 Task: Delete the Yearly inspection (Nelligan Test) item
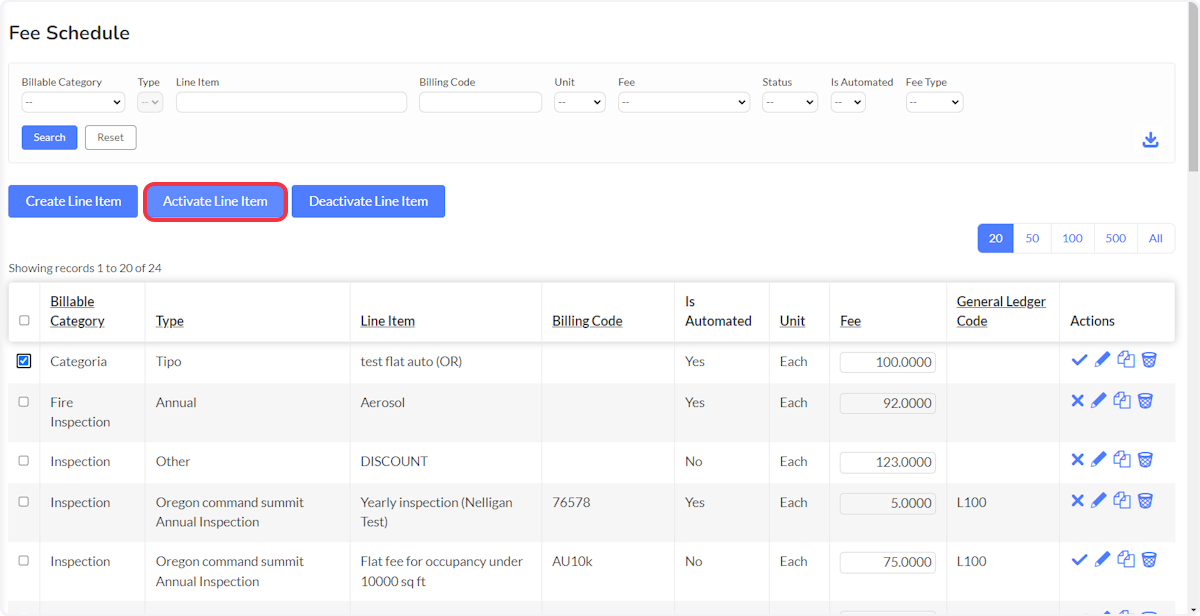tap(1145, 501)
